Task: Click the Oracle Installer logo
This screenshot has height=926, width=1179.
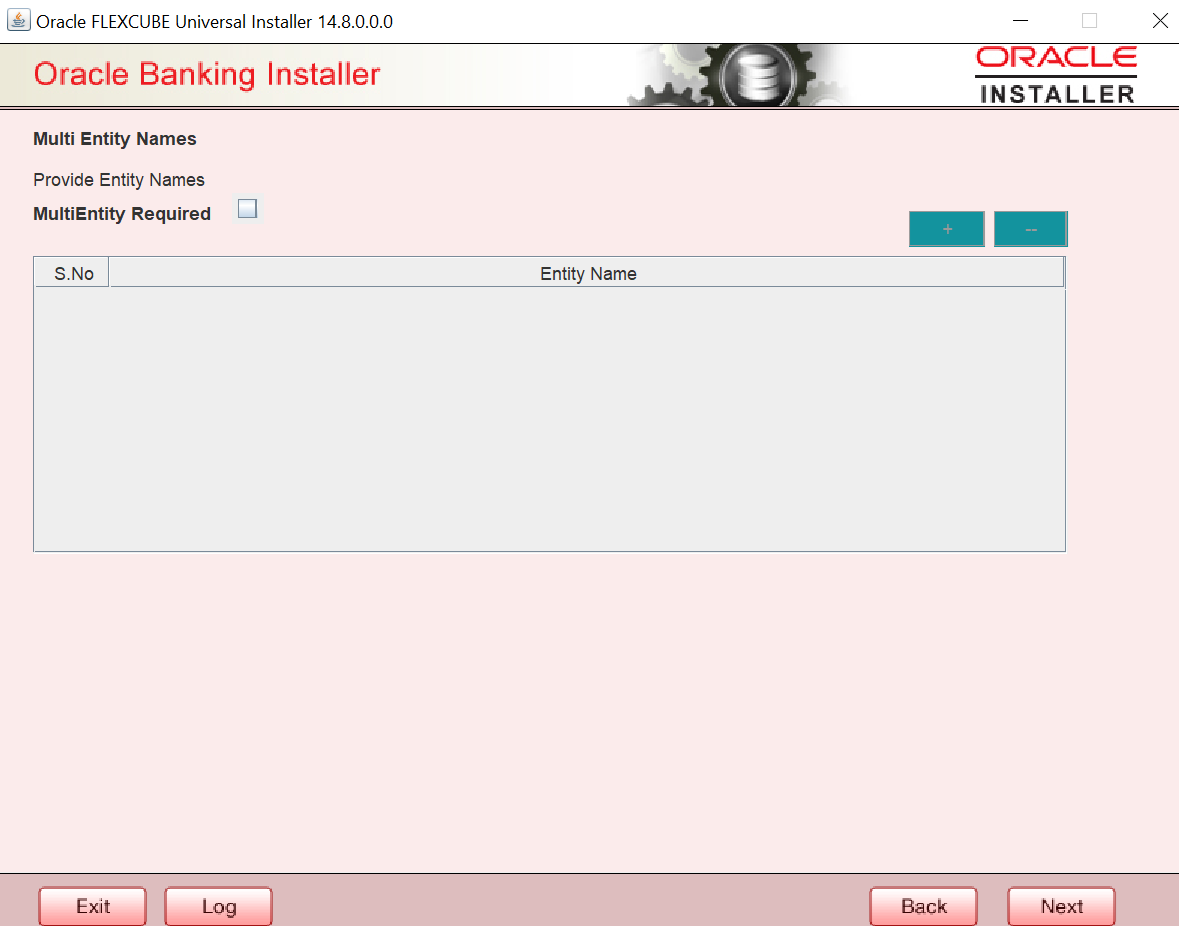Action: pyautogui.click(x=1056, y=75)
